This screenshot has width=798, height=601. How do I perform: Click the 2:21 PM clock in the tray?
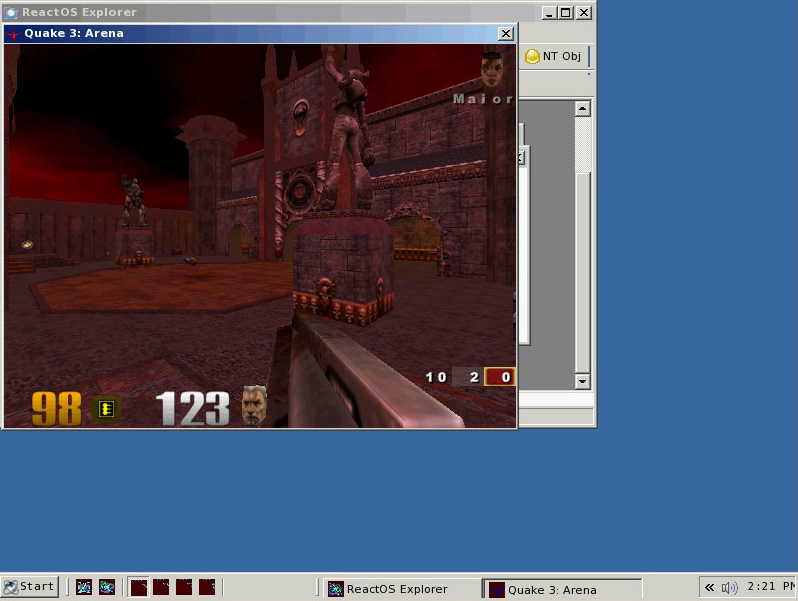click(x=770, y=587)
